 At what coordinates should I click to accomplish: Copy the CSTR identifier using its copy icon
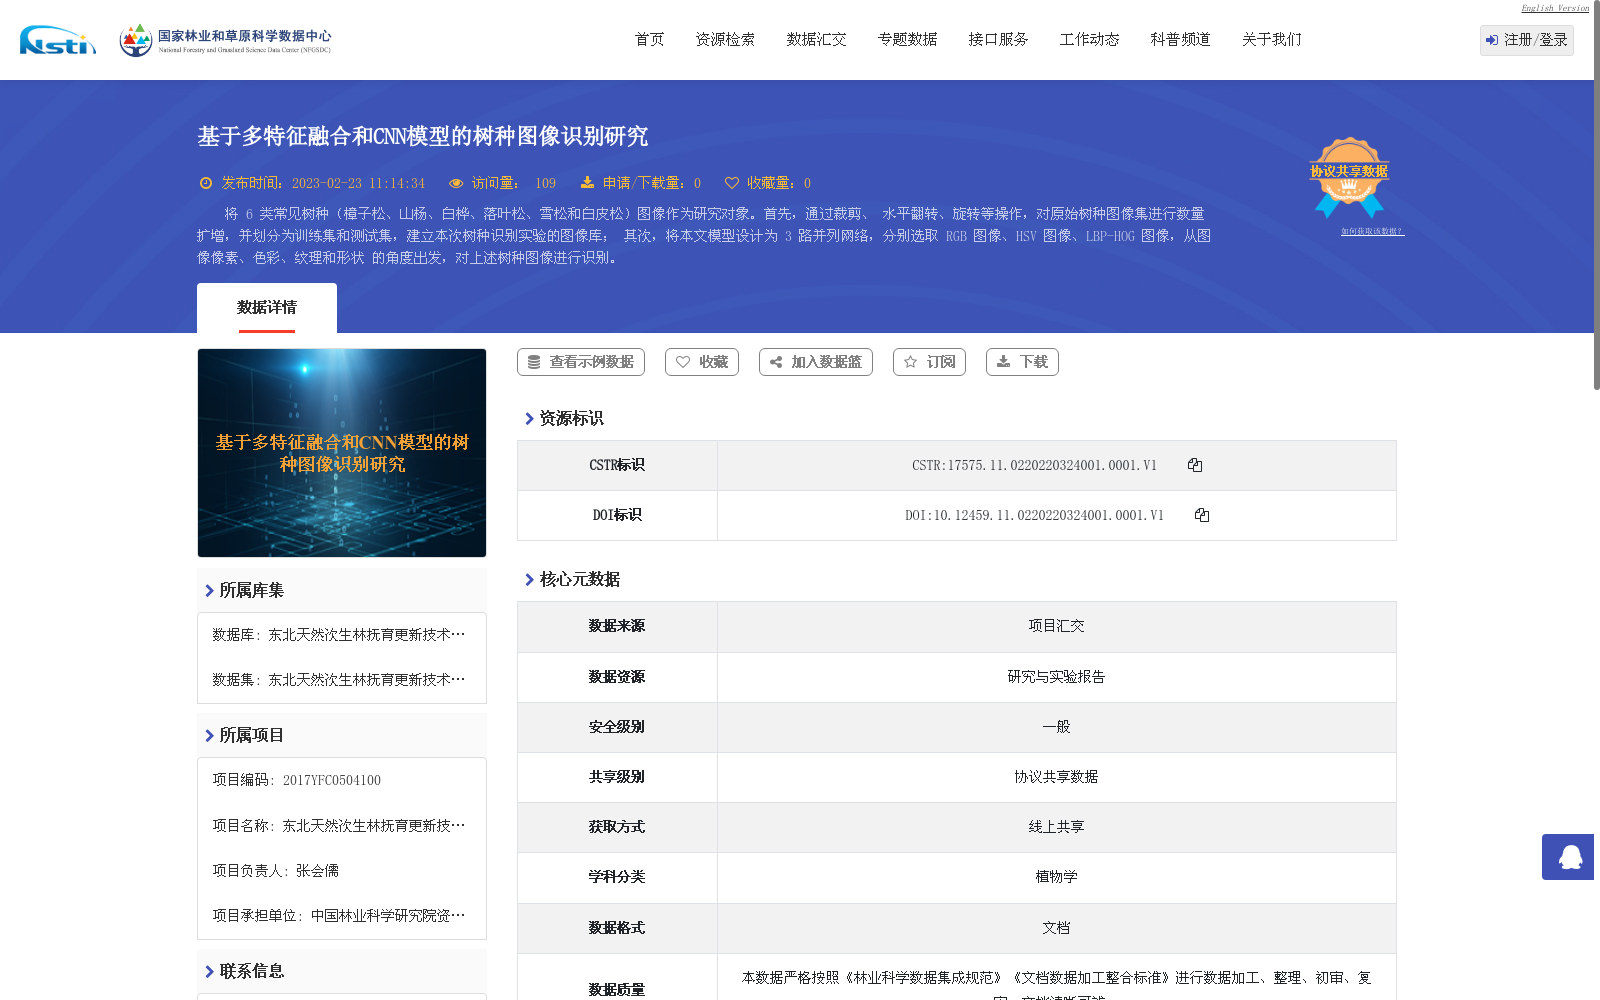coord(1195,464)
